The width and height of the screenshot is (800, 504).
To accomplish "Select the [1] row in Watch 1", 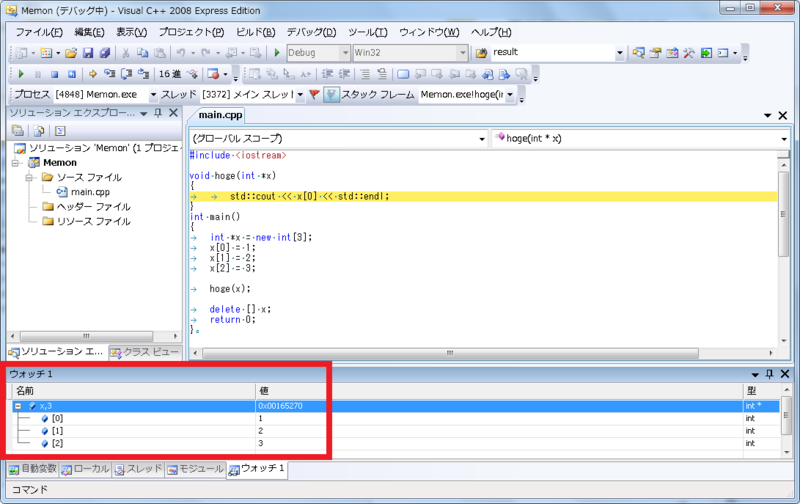I will 396,431.
